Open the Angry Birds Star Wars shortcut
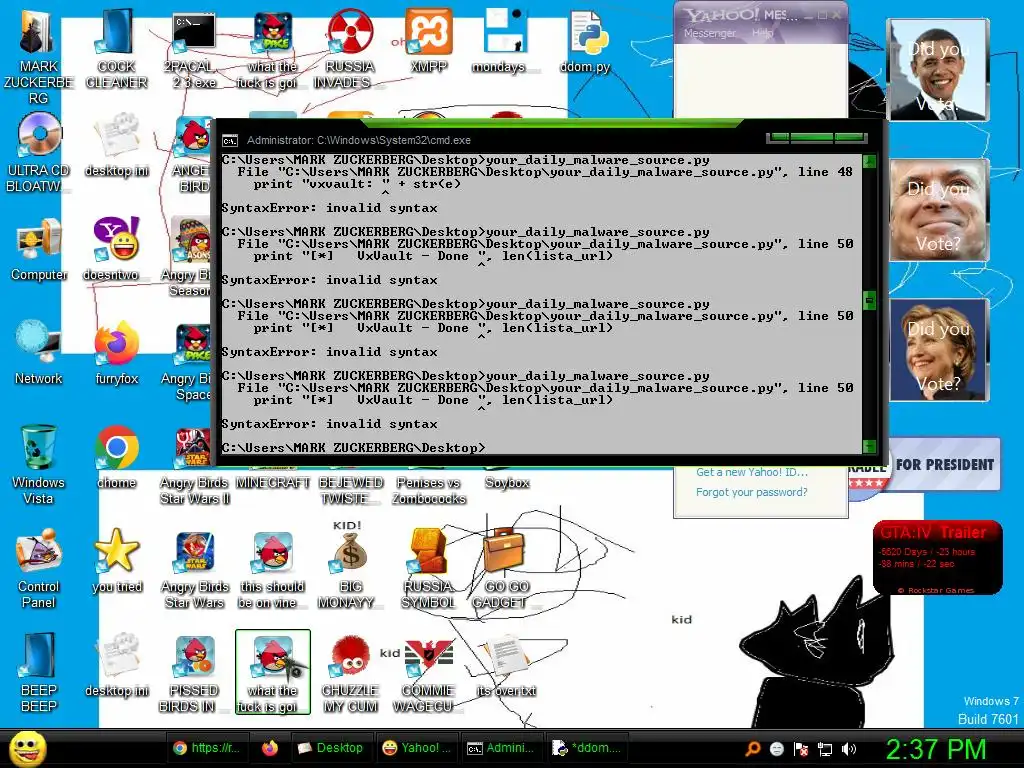The height and width of the screenshot is (768, 1024). (x=195, y=552)
